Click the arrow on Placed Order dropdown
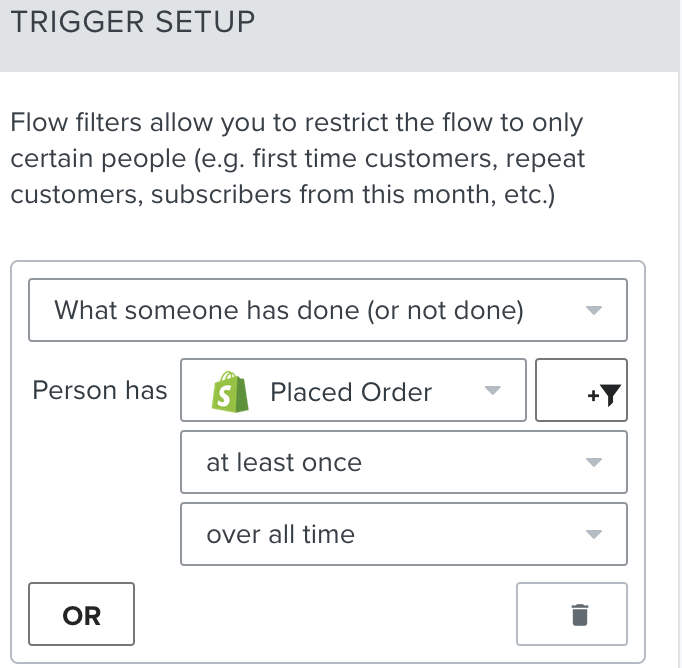 492,391
